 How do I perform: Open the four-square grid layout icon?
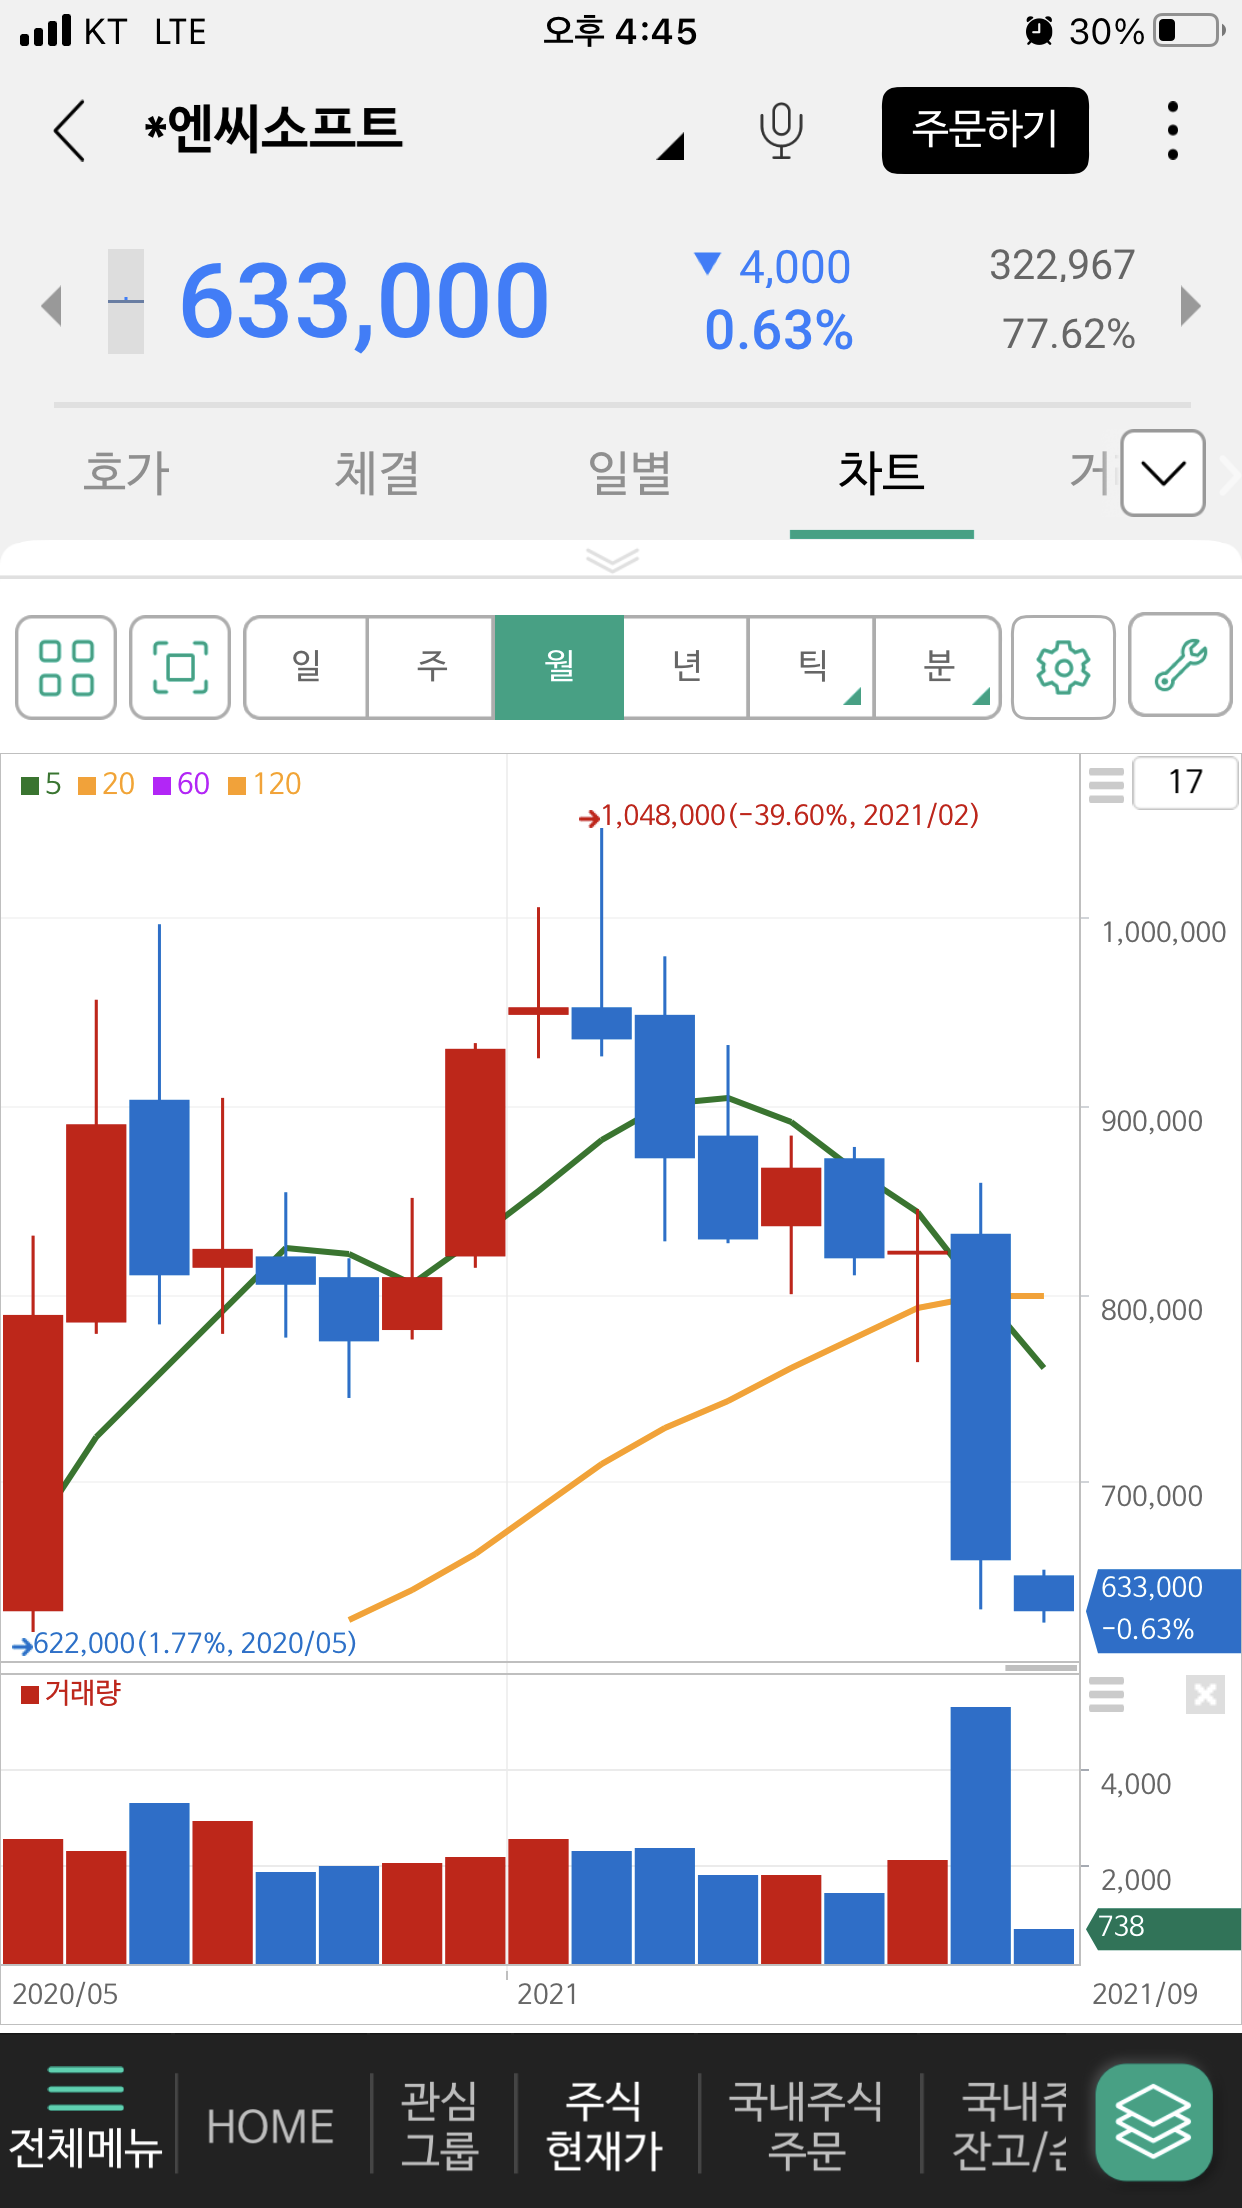pos(66,667)
